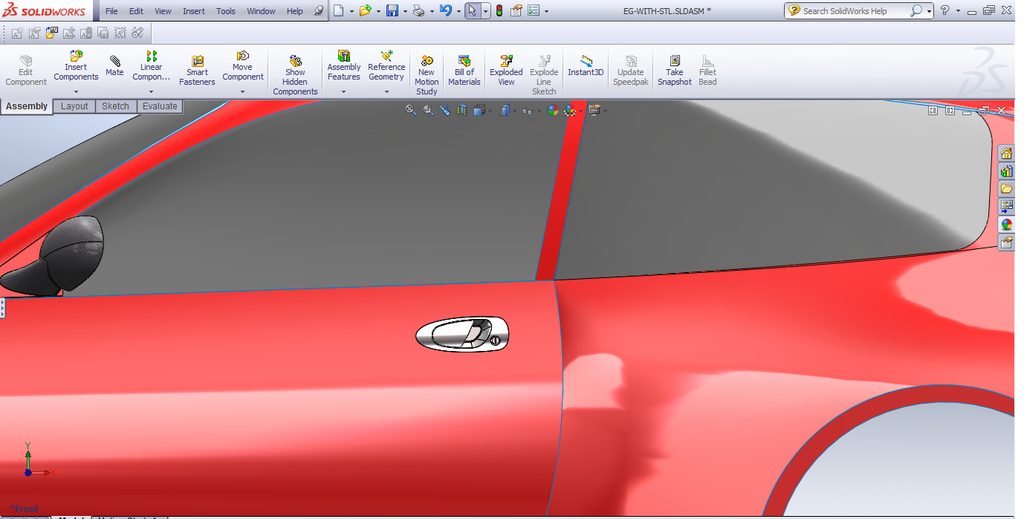Toggle the Select cursor tool
The height and width of the screenshot is (519, 1024).
pos(472,11)
